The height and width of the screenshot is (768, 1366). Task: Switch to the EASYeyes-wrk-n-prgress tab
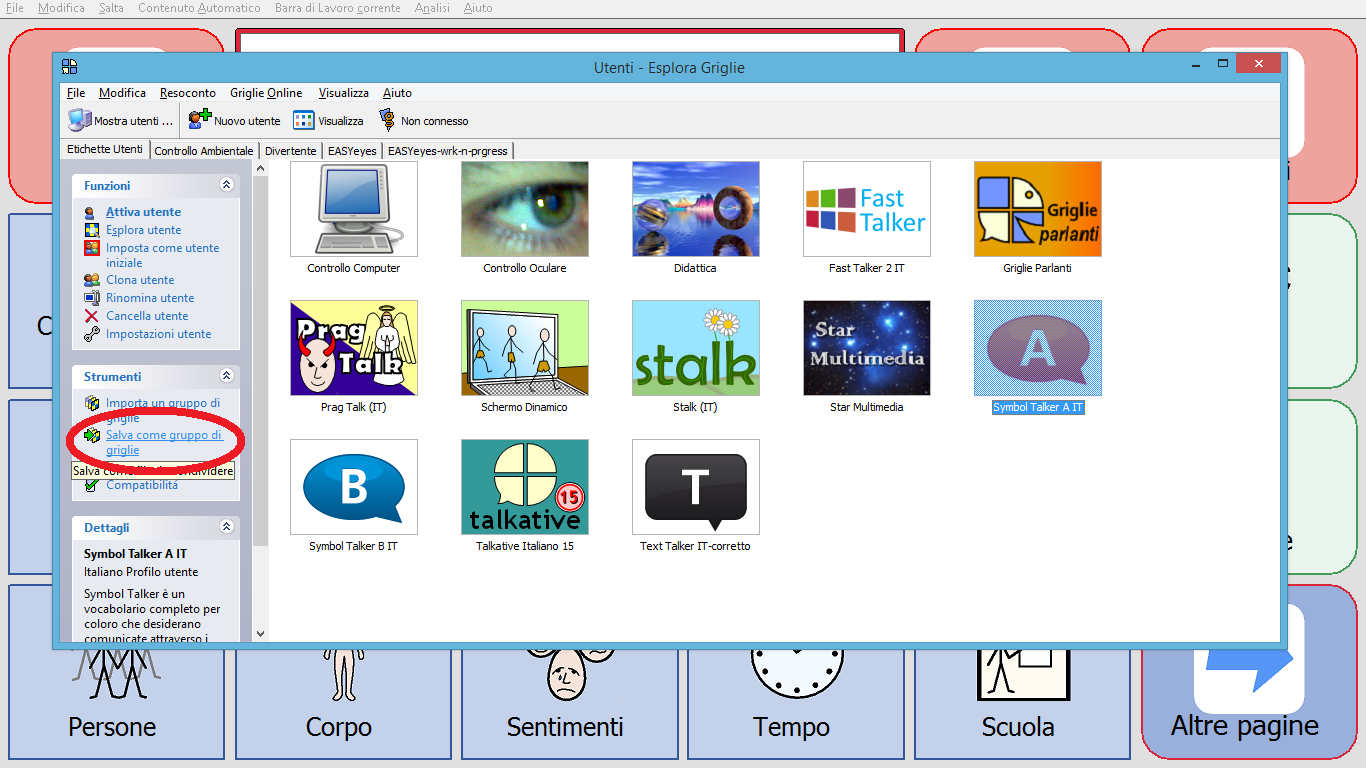pos(448,151)
